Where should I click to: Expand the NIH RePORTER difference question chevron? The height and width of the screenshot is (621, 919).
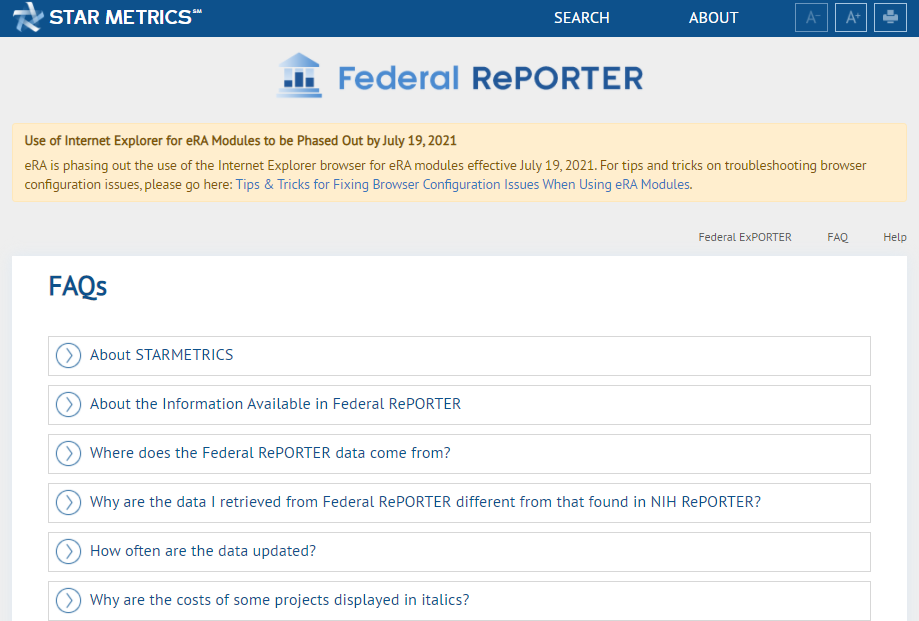click(x=69, y=502)
